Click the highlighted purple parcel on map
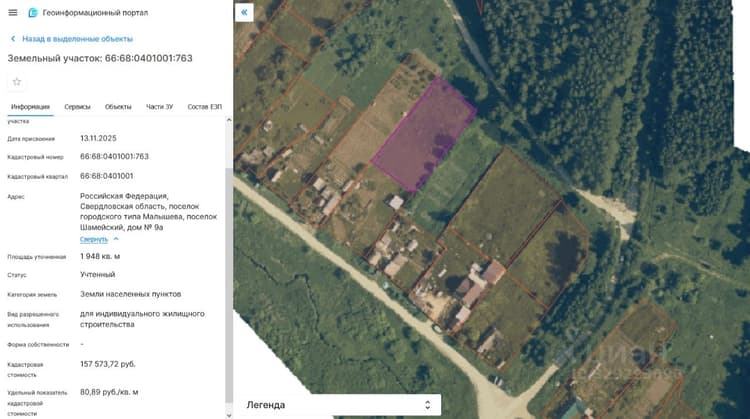Image resolution: width=750 pixels, height=419 pixels. pos(423,135)
